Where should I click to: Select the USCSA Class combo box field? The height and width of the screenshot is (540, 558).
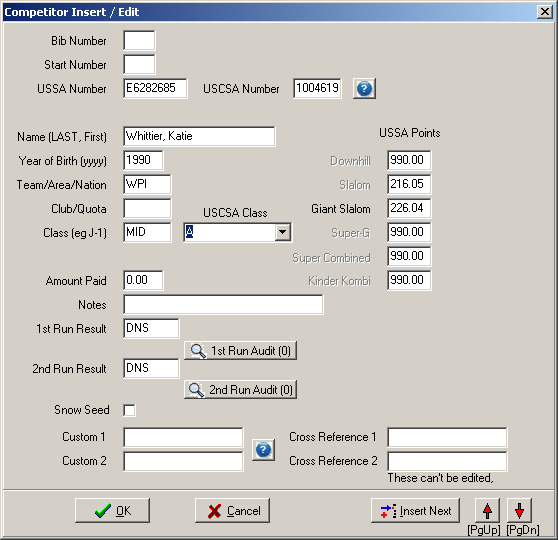click(x=238, y=232)
